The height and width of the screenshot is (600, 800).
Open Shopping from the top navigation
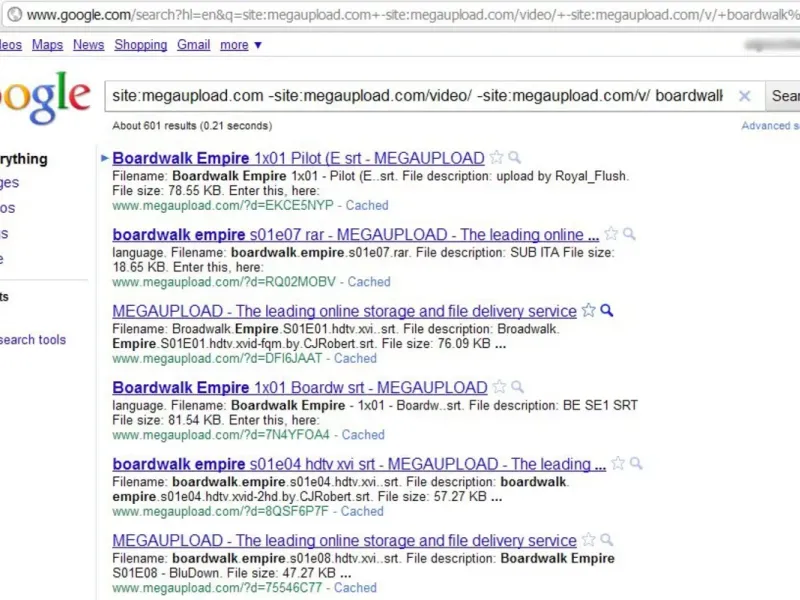coord(141,45)
